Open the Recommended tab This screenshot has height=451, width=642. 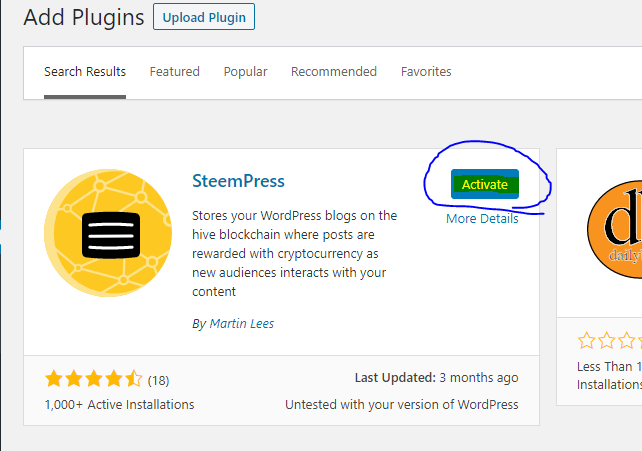tap(334, 72)
